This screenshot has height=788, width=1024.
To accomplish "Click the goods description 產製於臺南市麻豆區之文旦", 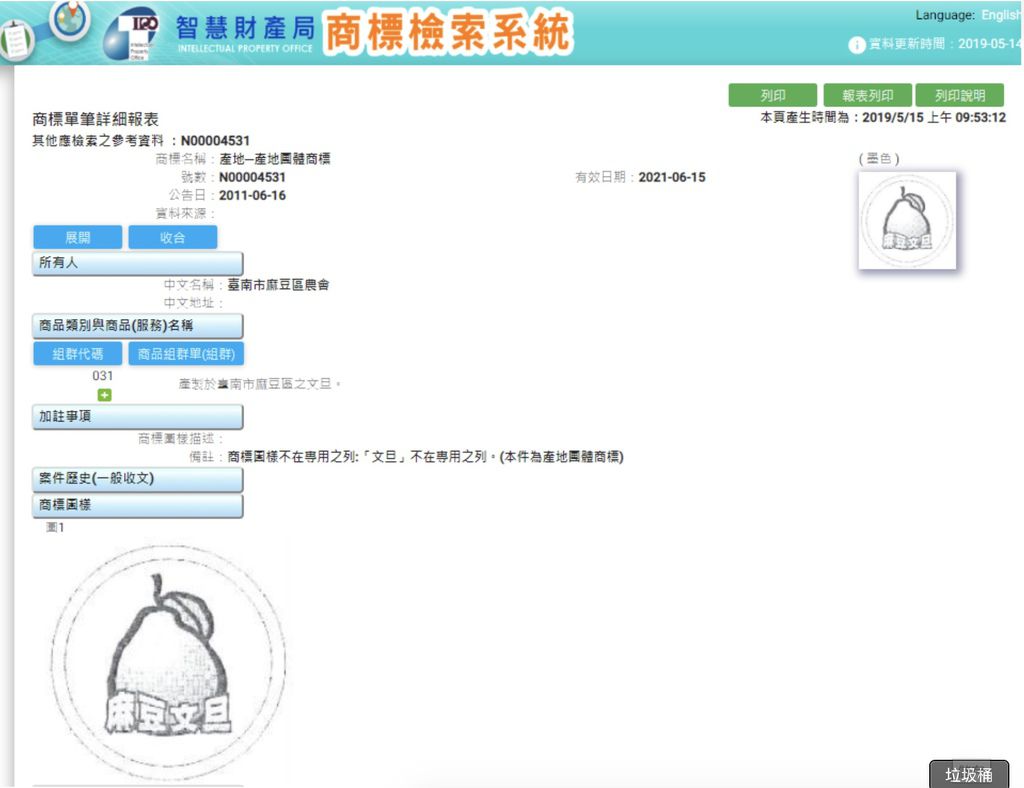I will point(260,384).
